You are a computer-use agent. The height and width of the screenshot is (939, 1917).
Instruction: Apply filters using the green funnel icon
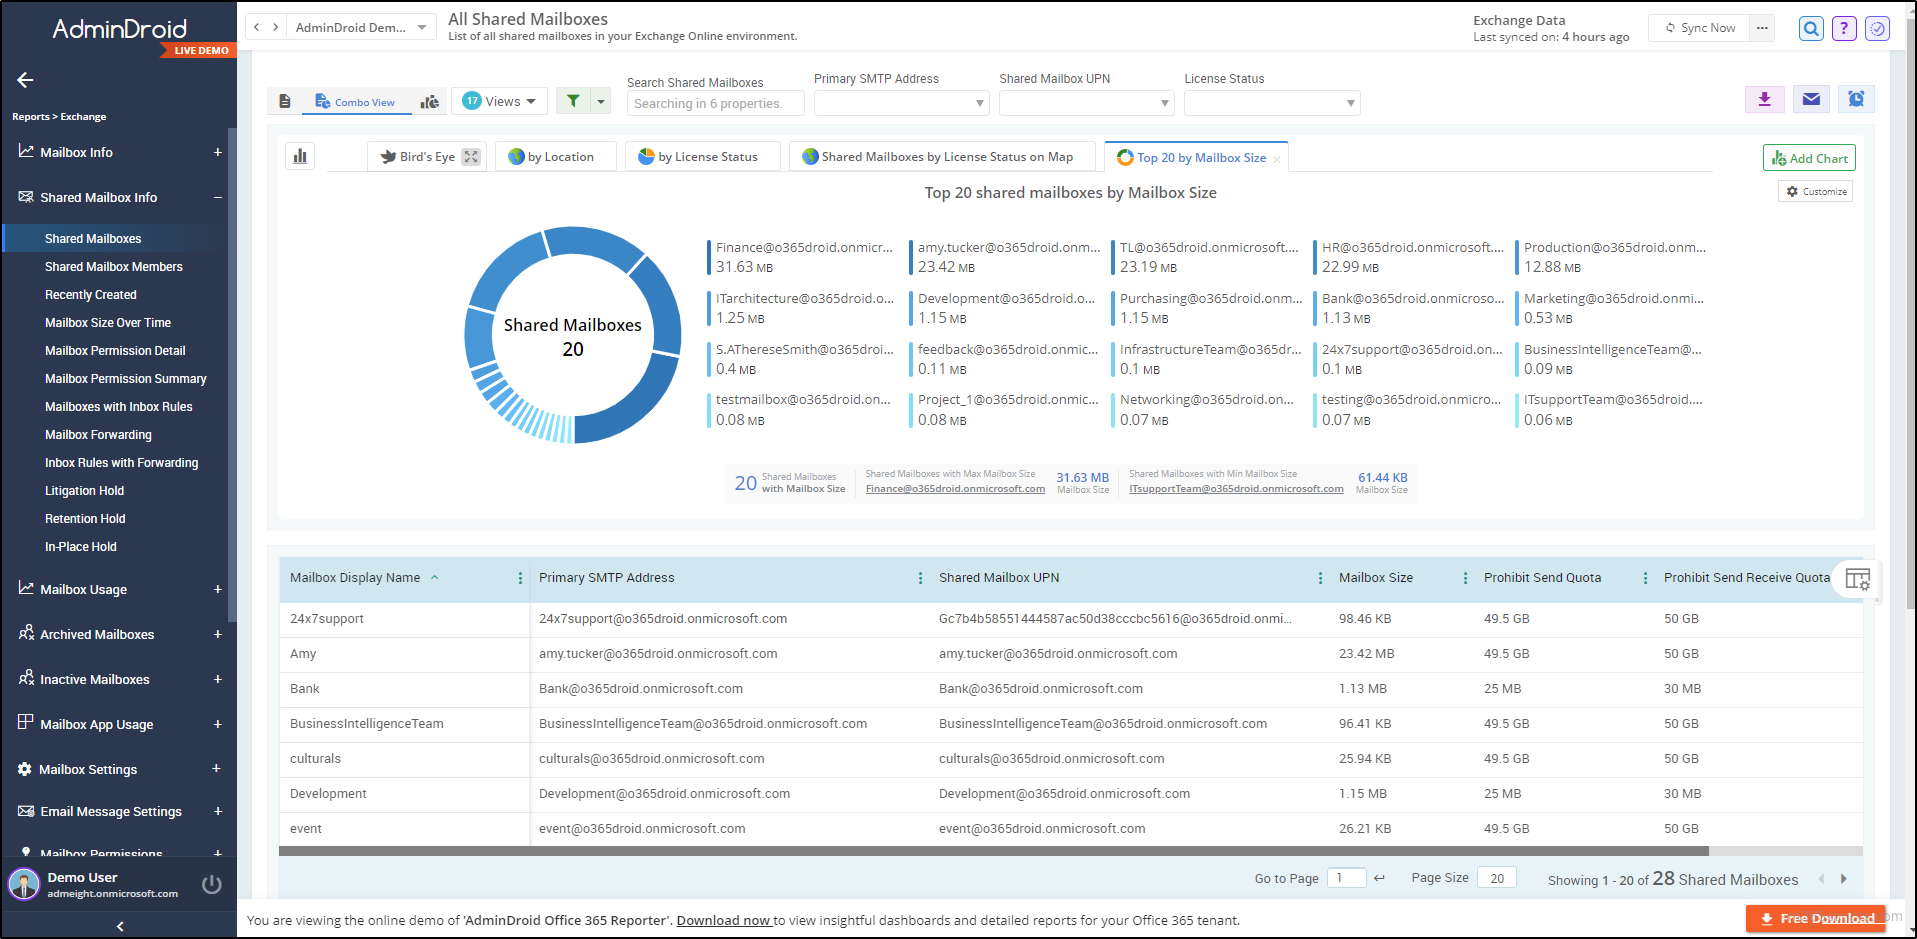tap(572, 101)
